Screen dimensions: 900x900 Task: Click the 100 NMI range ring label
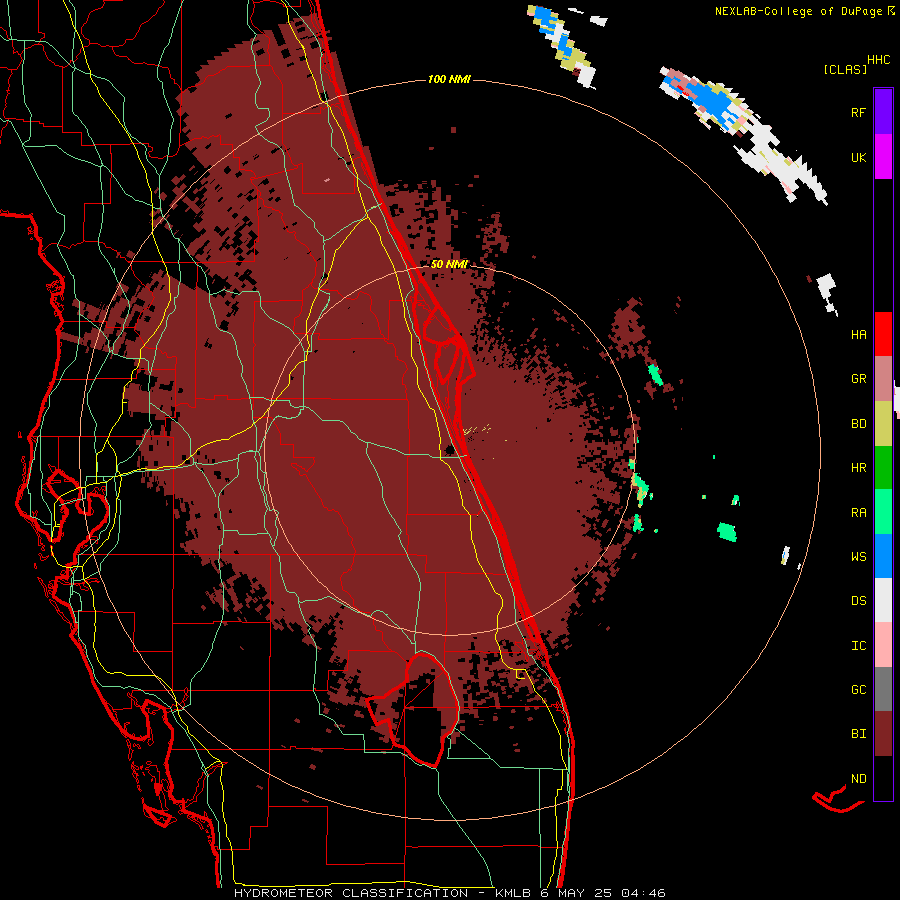click(x=449, y=79)
